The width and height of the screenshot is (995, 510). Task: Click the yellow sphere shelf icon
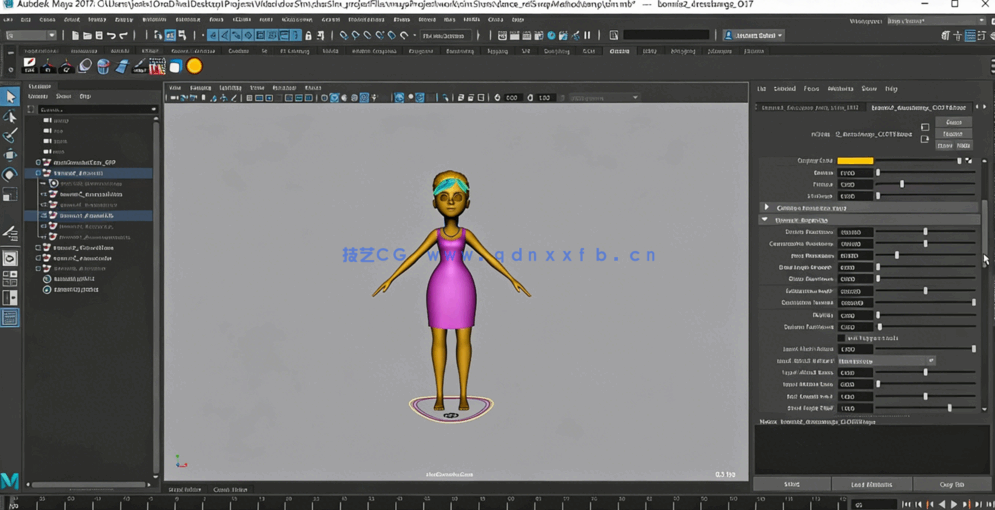(x=194, y=67)
